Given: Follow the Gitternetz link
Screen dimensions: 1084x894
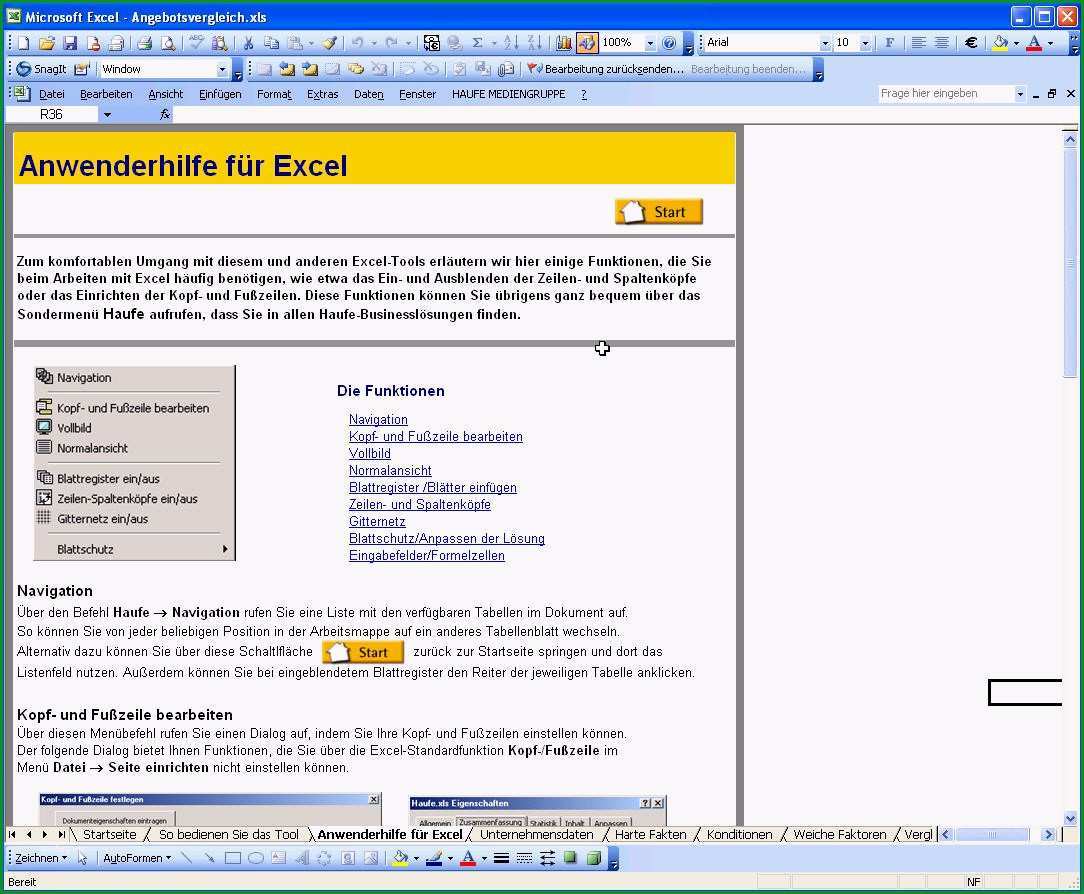Looking at the screenshot, I should (377, 521).
